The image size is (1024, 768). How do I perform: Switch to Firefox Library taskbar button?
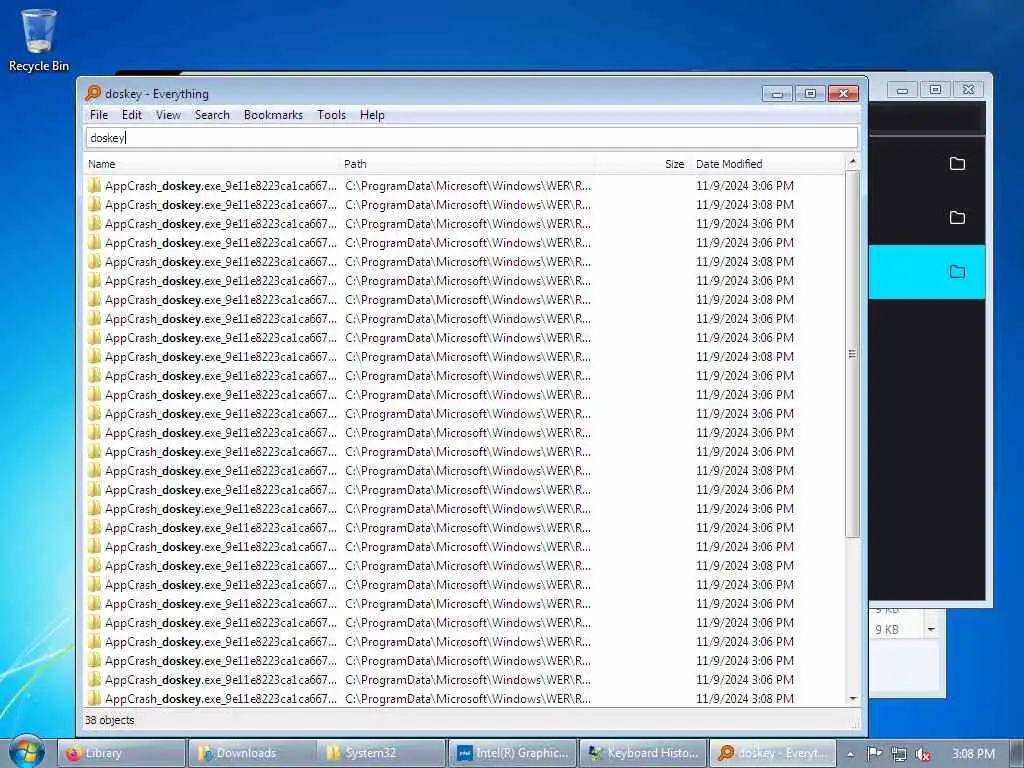(121, 753)
